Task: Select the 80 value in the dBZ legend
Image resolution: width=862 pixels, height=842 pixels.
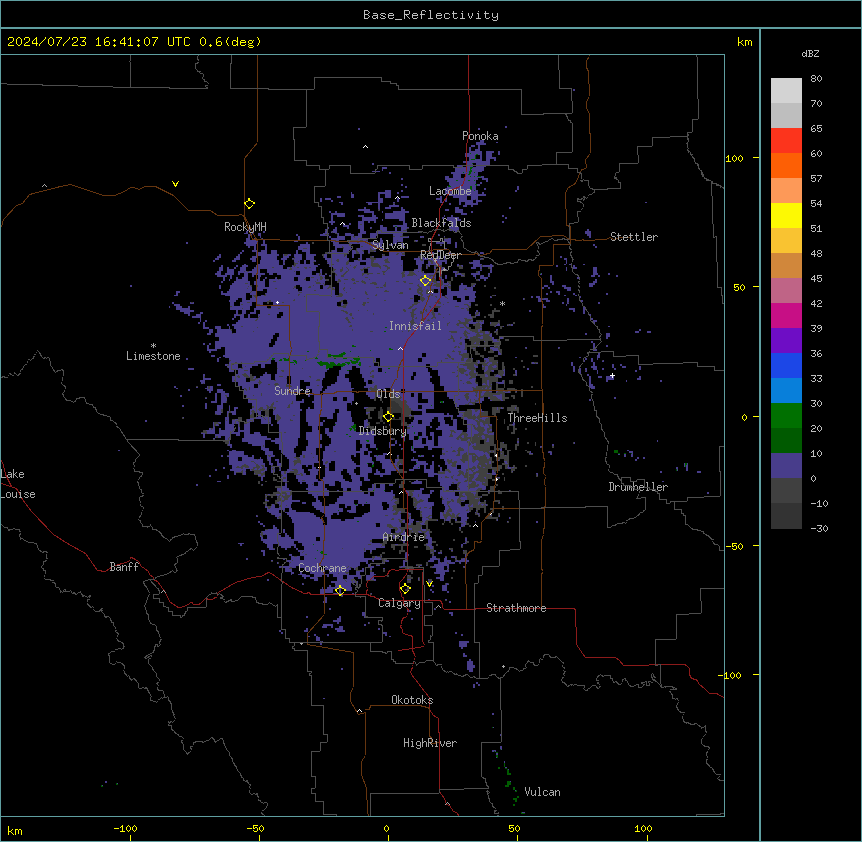Action: pos(816,79)
